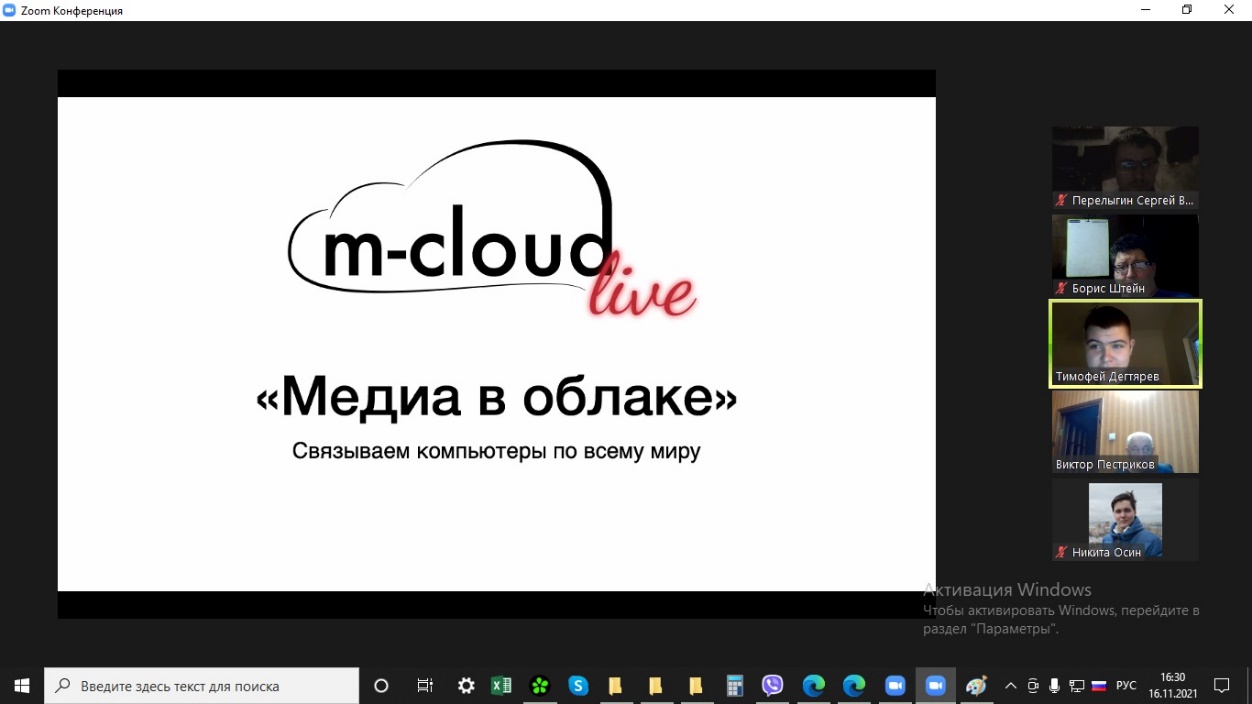Click the shared slide title «Медиа в облаке»
1252x704 pixels.
497,398
